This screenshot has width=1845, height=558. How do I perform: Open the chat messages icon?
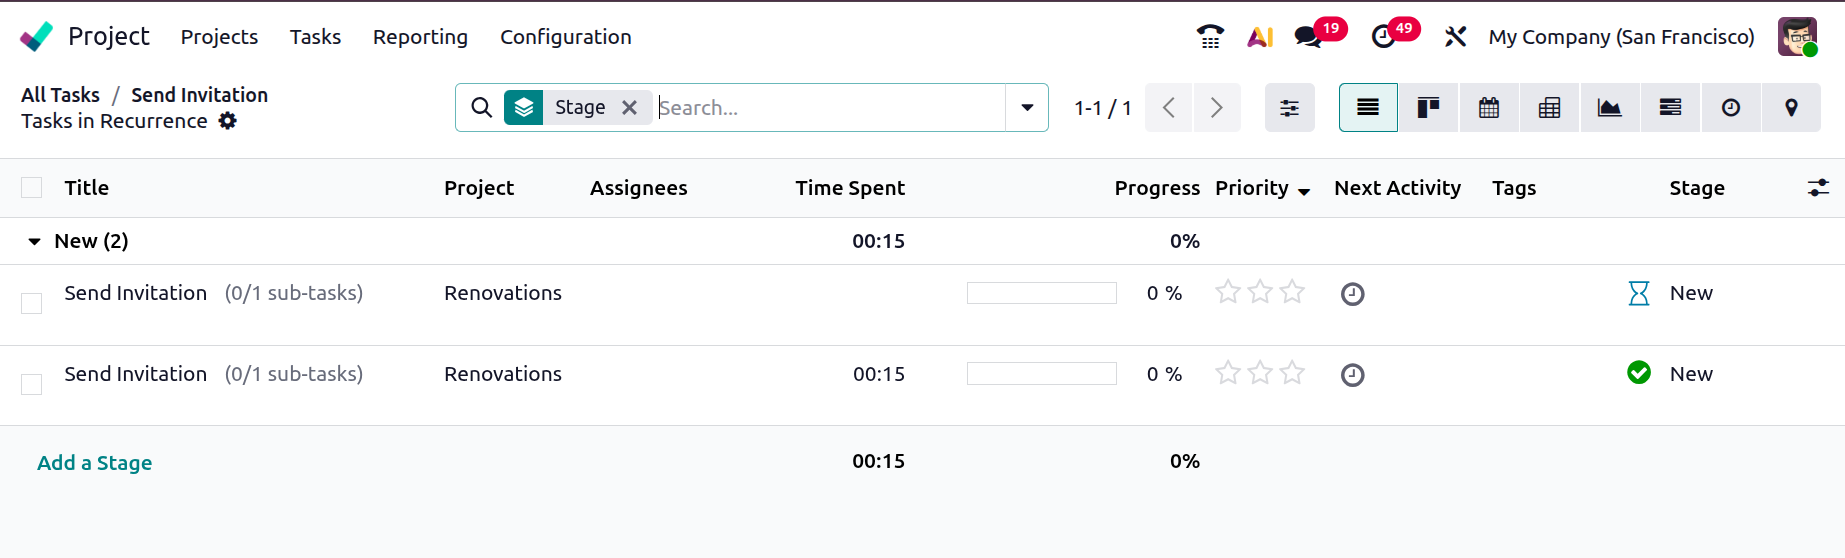[x=1307, y=37]
